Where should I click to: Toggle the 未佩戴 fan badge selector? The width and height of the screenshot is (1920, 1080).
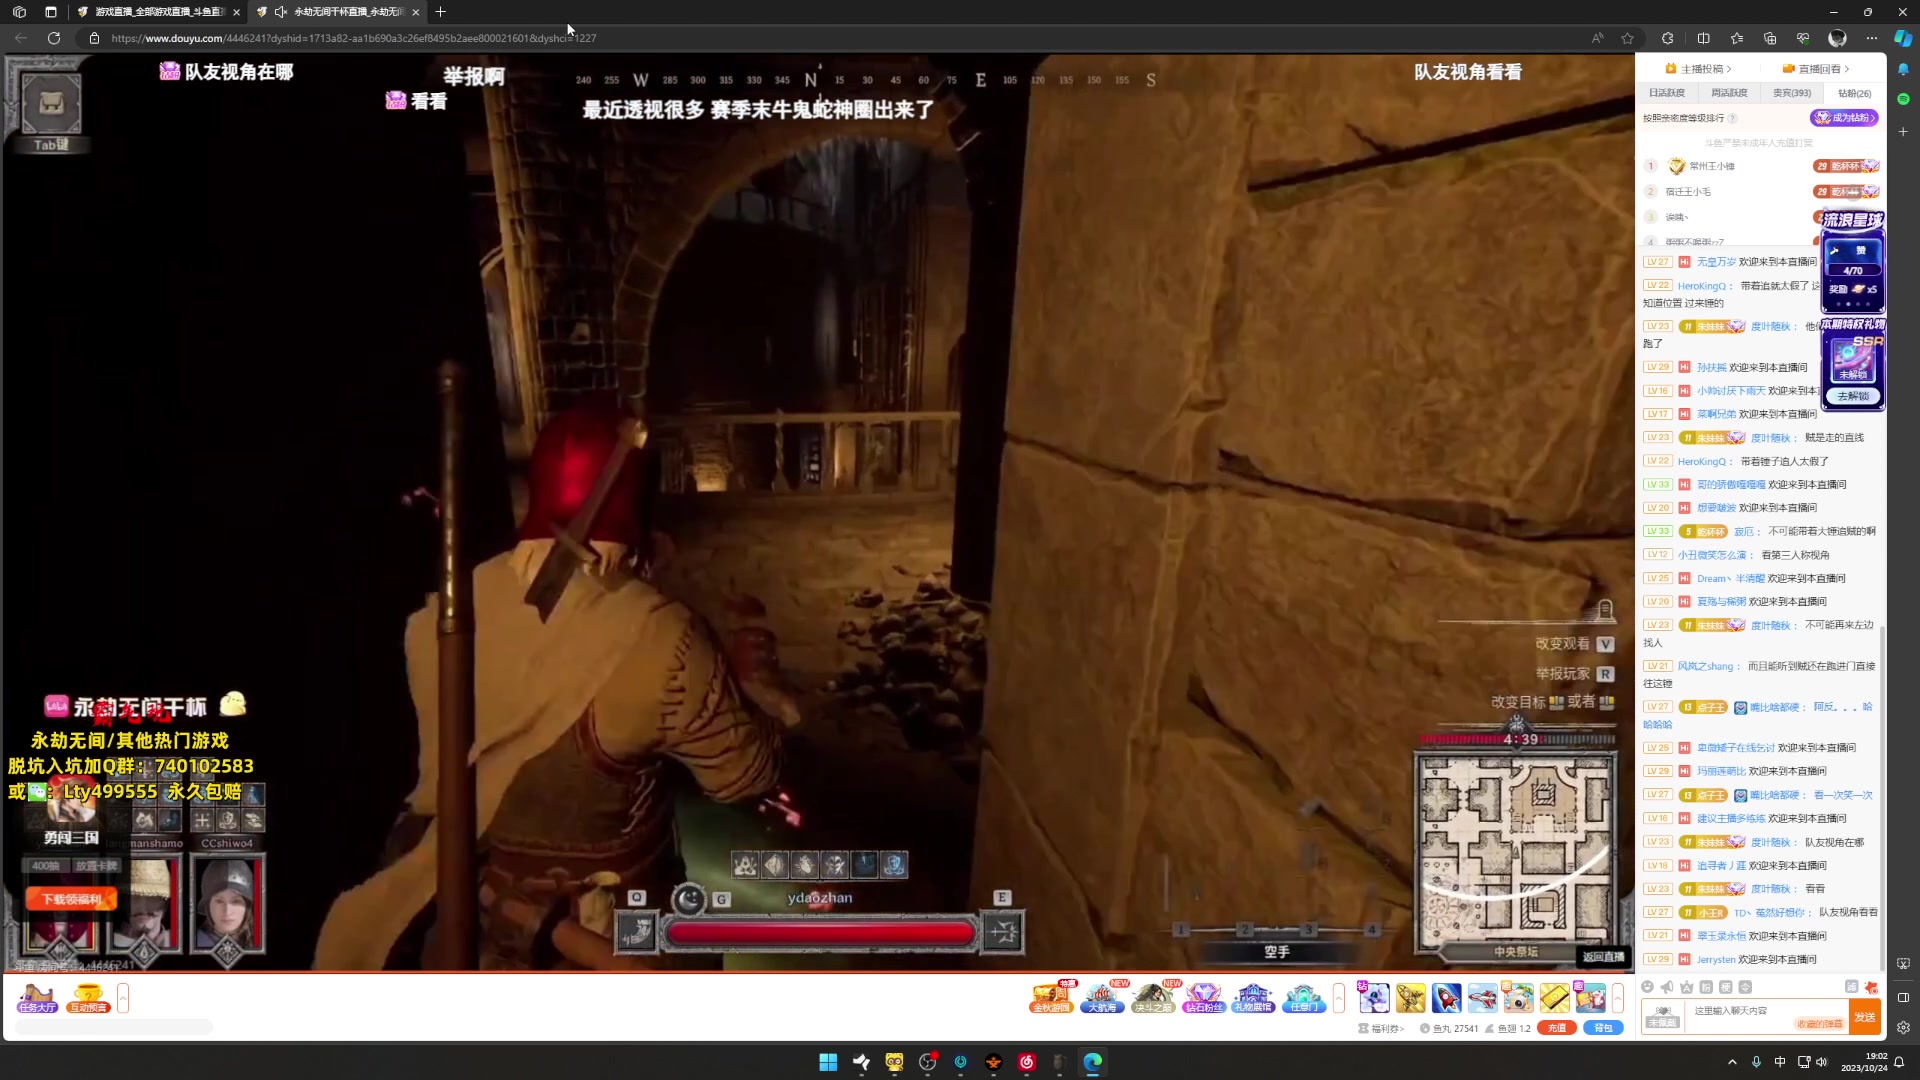point(1663,1017)
